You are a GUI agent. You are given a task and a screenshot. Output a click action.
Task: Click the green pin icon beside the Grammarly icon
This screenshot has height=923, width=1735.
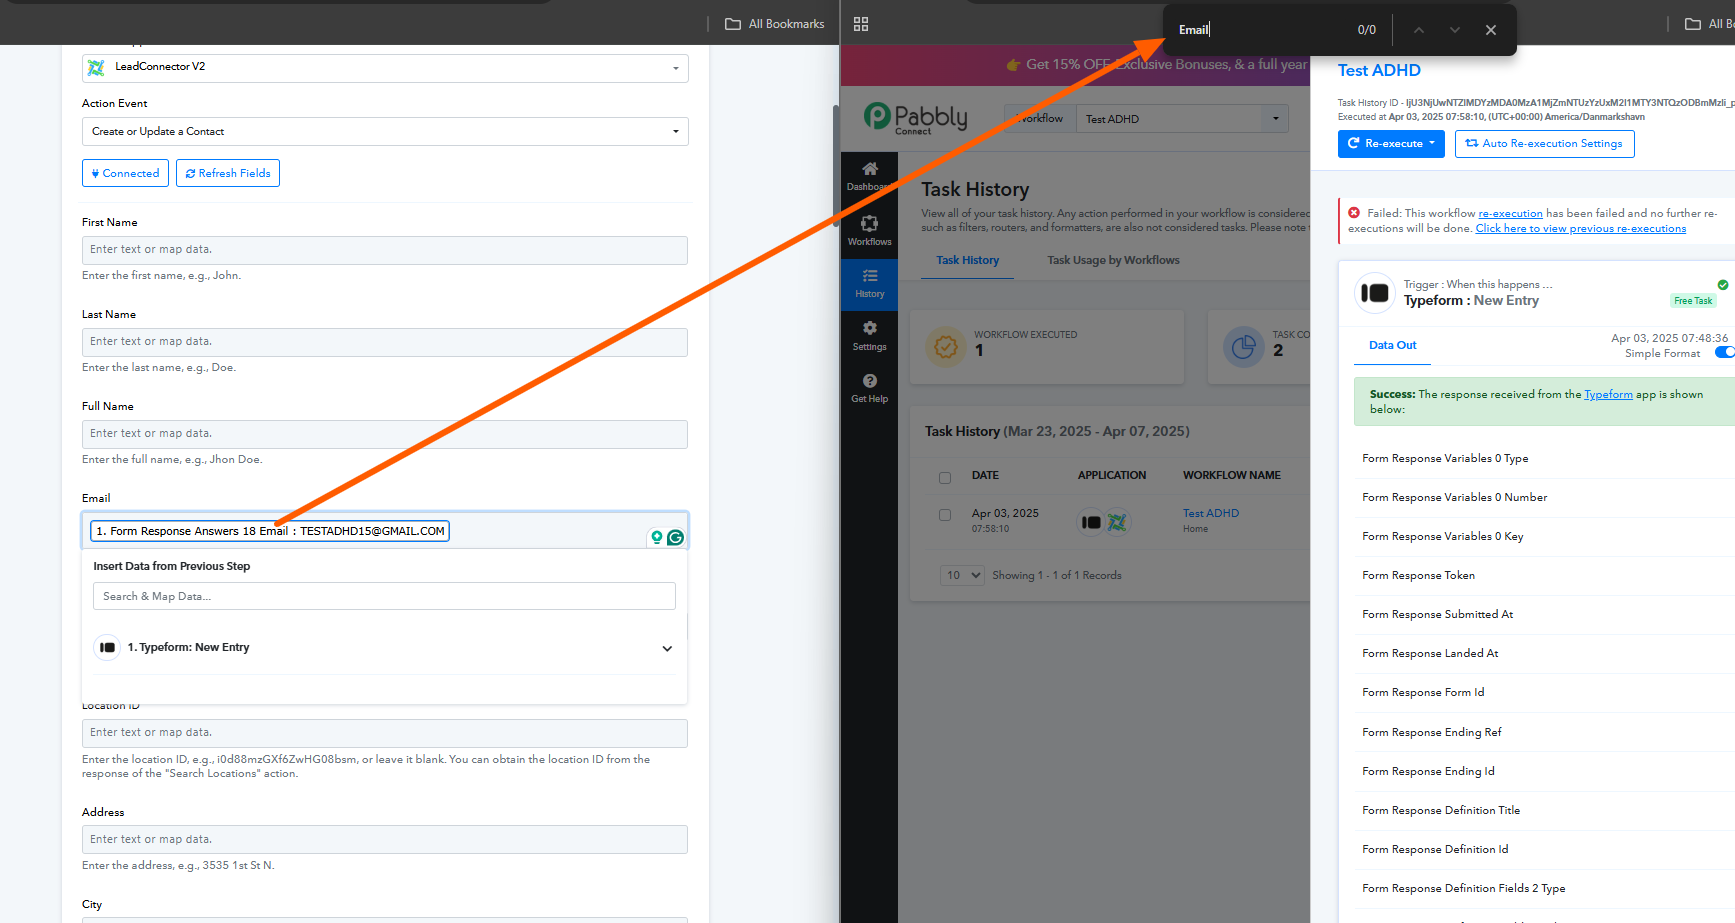pos(657,538)
